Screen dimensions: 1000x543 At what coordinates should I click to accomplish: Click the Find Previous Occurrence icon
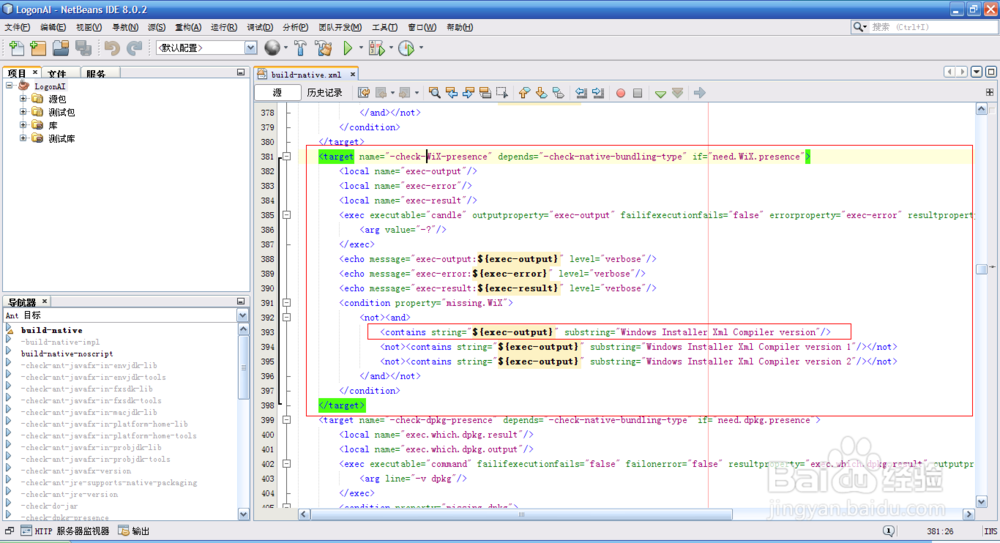tap(452, 93)
